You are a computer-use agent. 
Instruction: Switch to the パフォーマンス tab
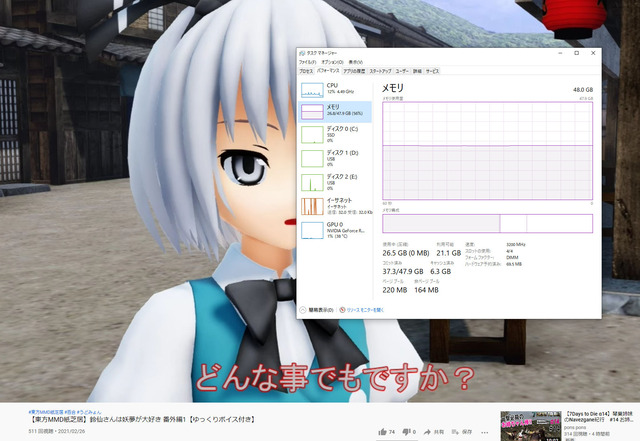[x=328, y=71]
